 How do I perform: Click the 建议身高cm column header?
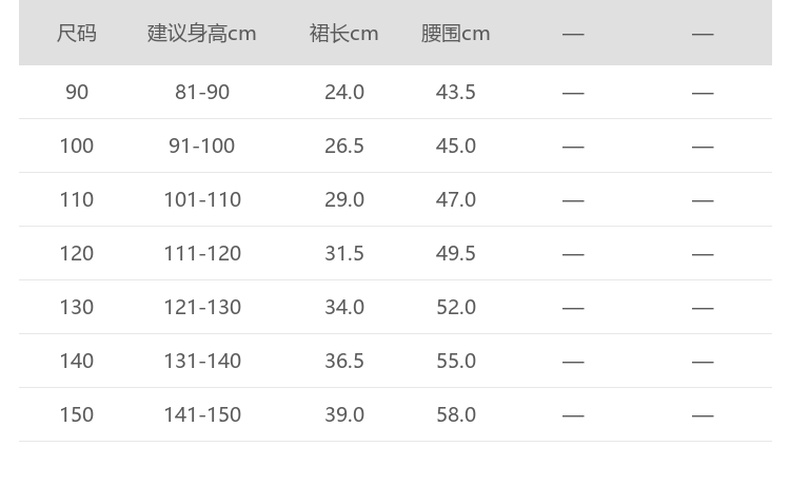202,33
